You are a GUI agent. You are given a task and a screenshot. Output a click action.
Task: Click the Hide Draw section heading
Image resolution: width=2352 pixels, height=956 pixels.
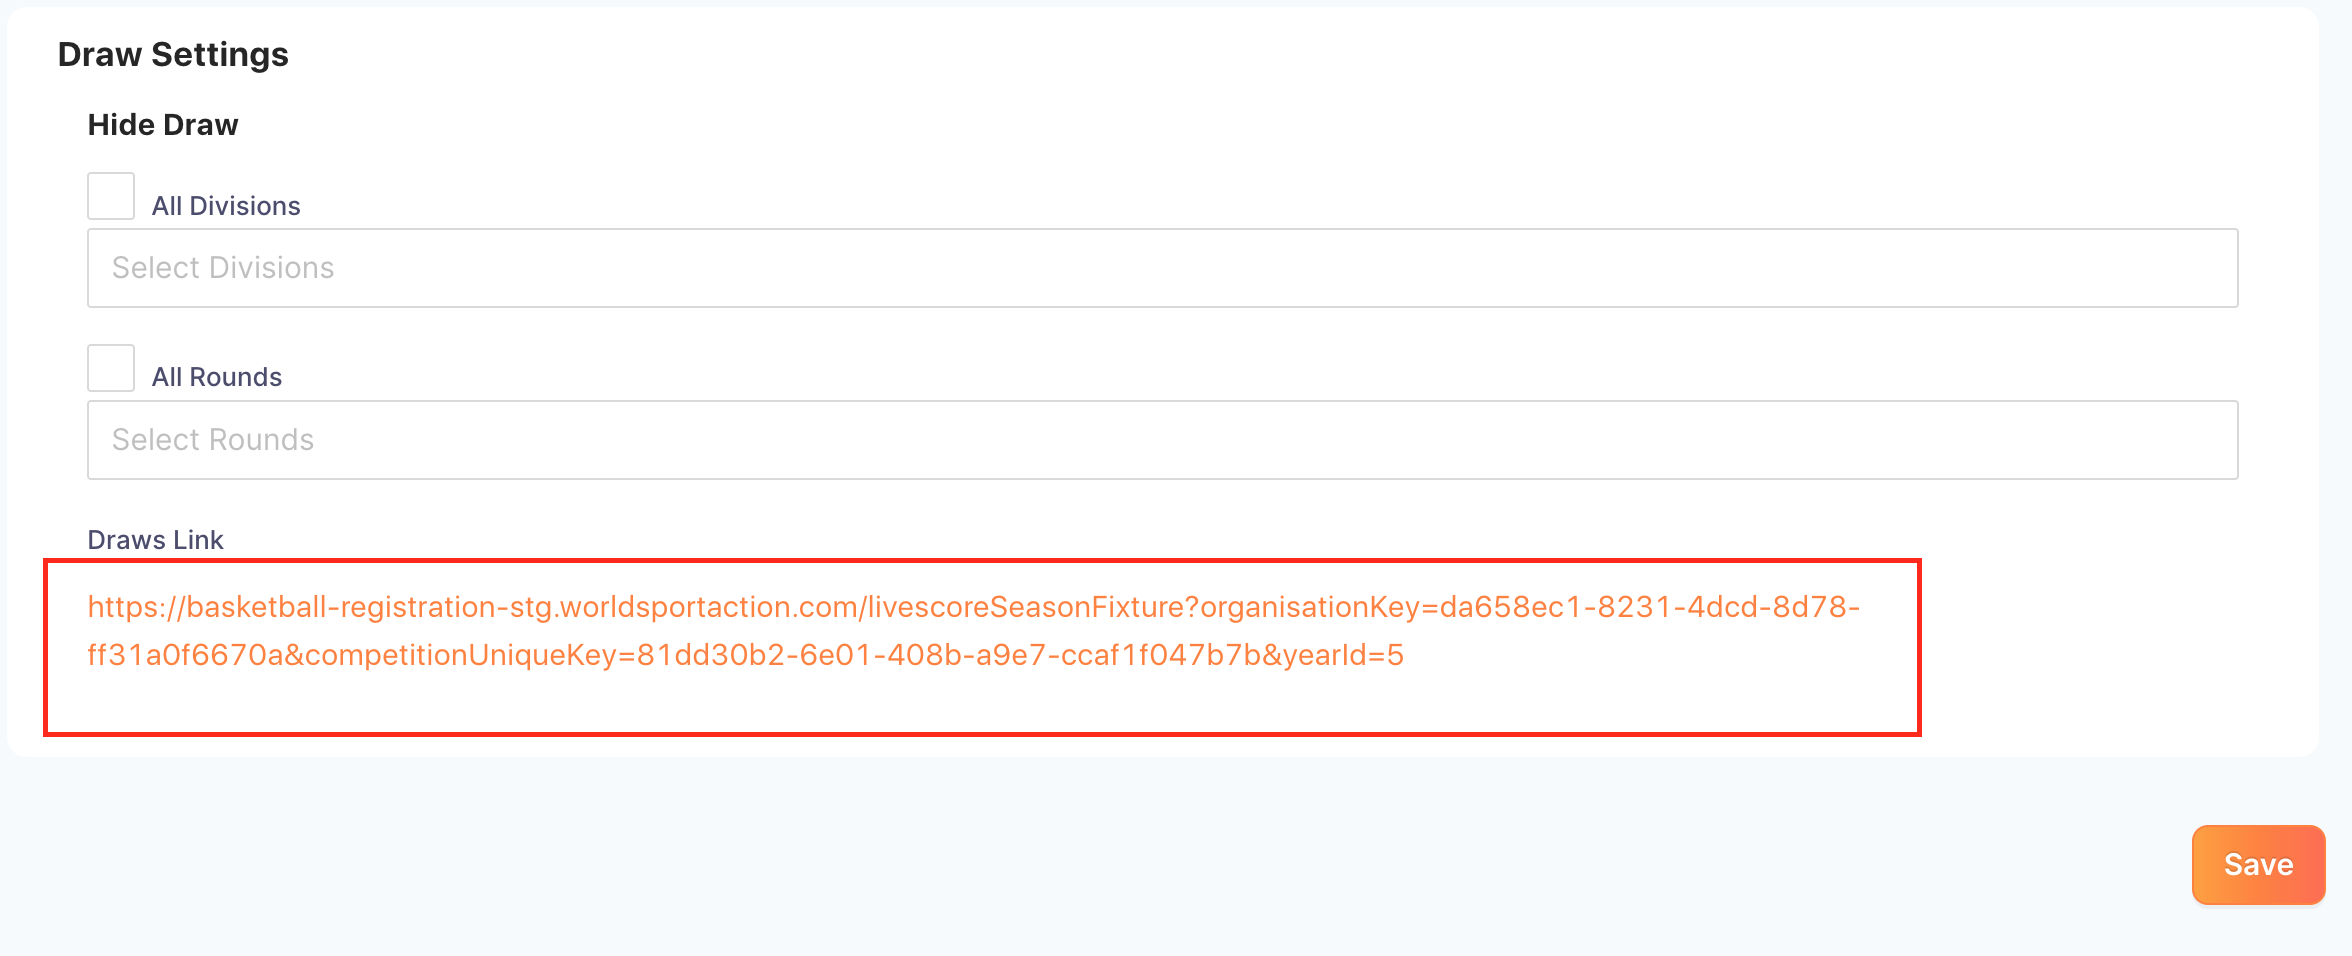163,125
